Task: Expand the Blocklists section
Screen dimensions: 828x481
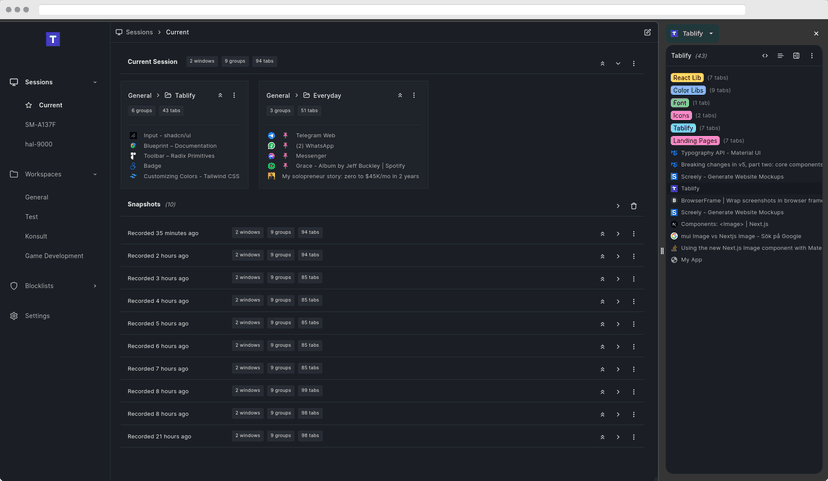Action: click(95, 286)
